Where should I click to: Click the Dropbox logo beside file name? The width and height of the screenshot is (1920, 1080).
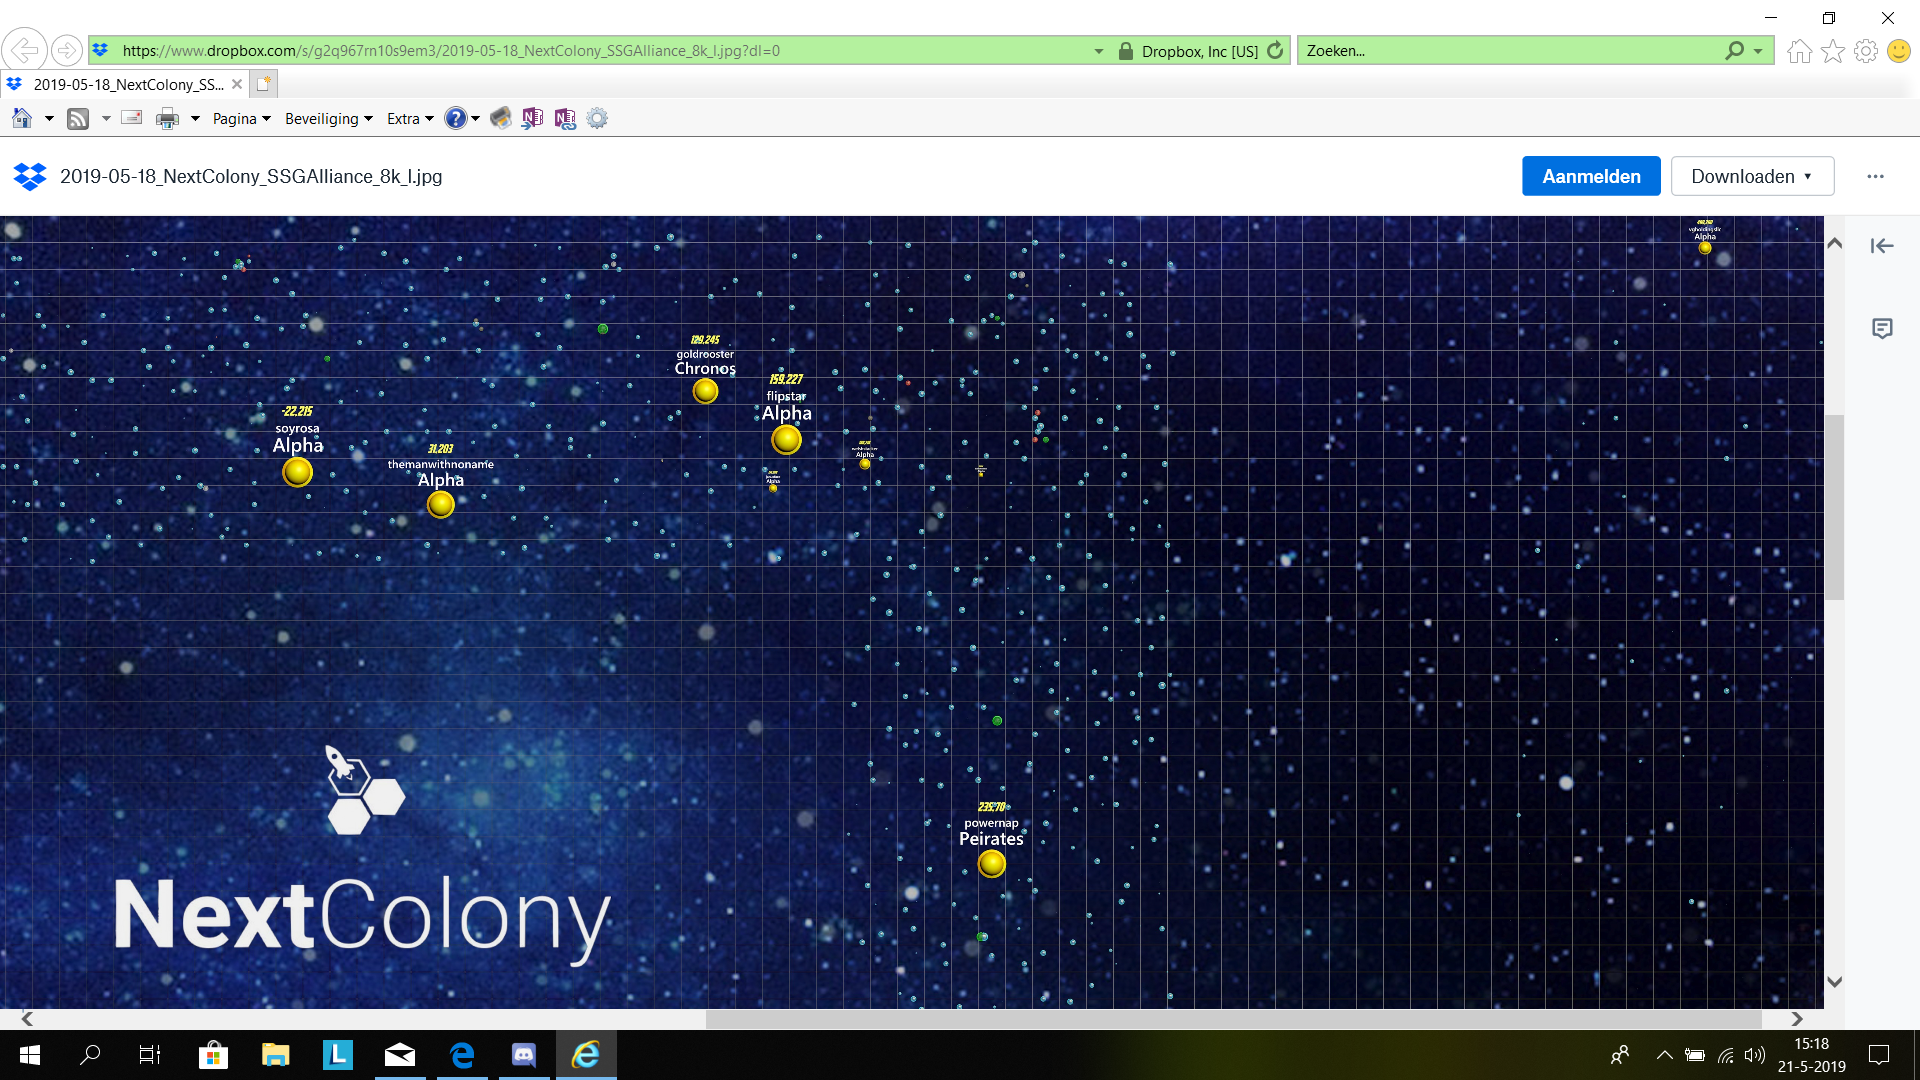click(30, 176)
